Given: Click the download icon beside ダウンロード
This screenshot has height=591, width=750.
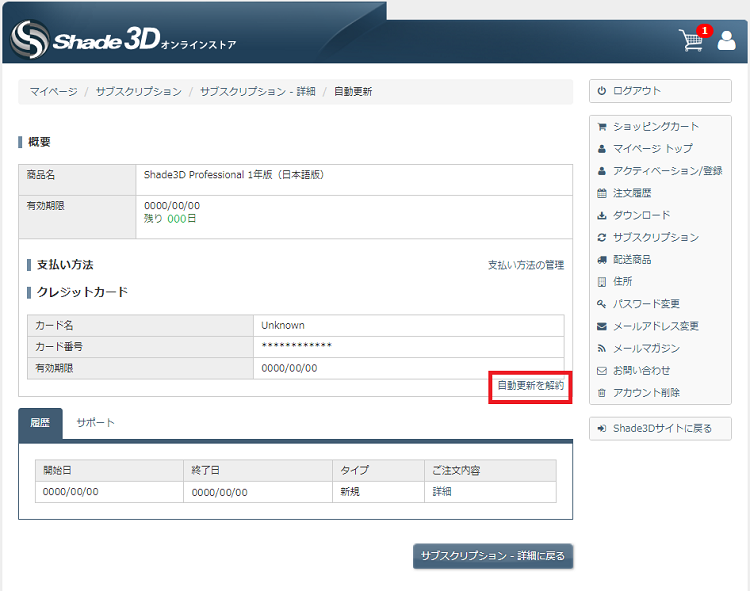Looking at the screenshot, I should [602, 215].
